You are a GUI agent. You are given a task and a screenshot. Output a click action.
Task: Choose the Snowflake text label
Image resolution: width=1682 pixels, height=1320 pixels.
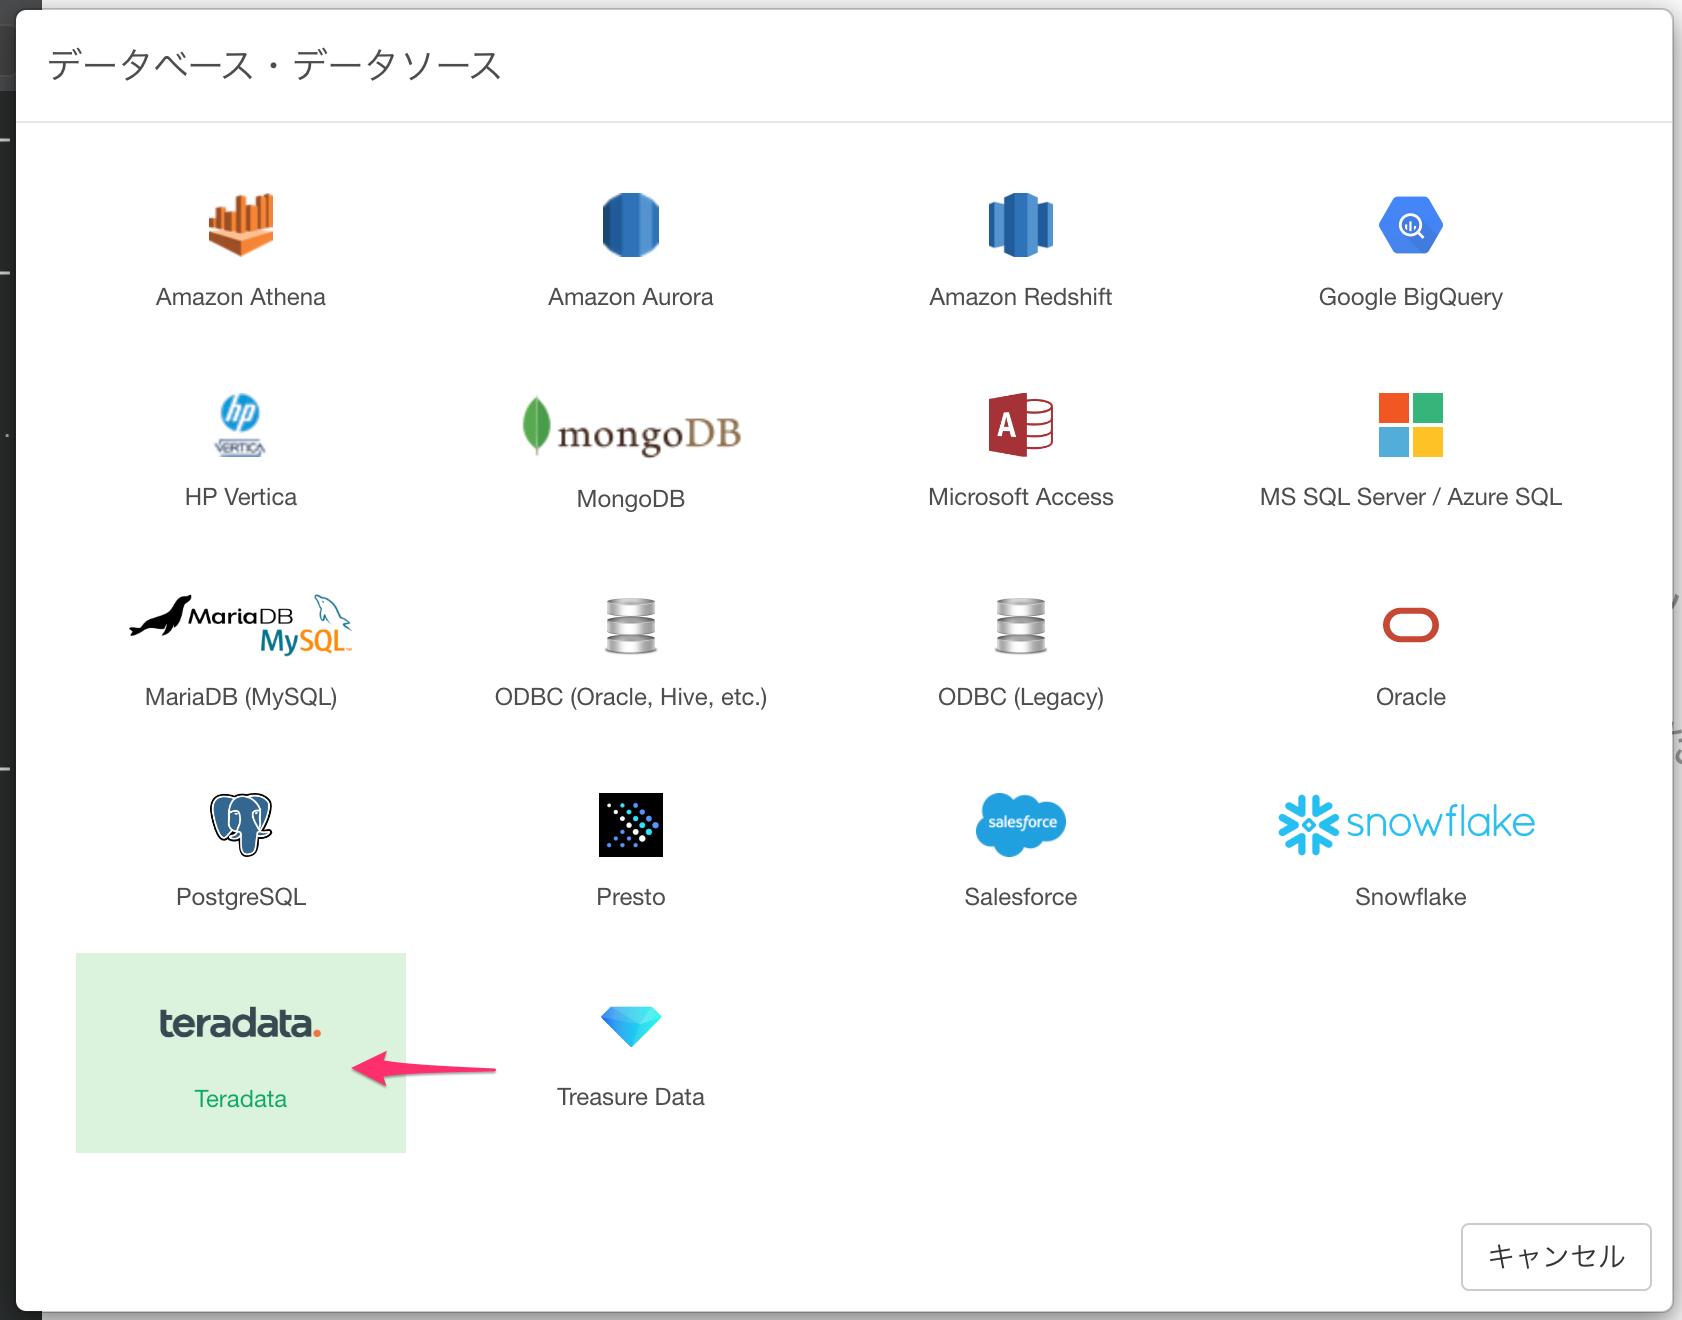click(1411, 897)
